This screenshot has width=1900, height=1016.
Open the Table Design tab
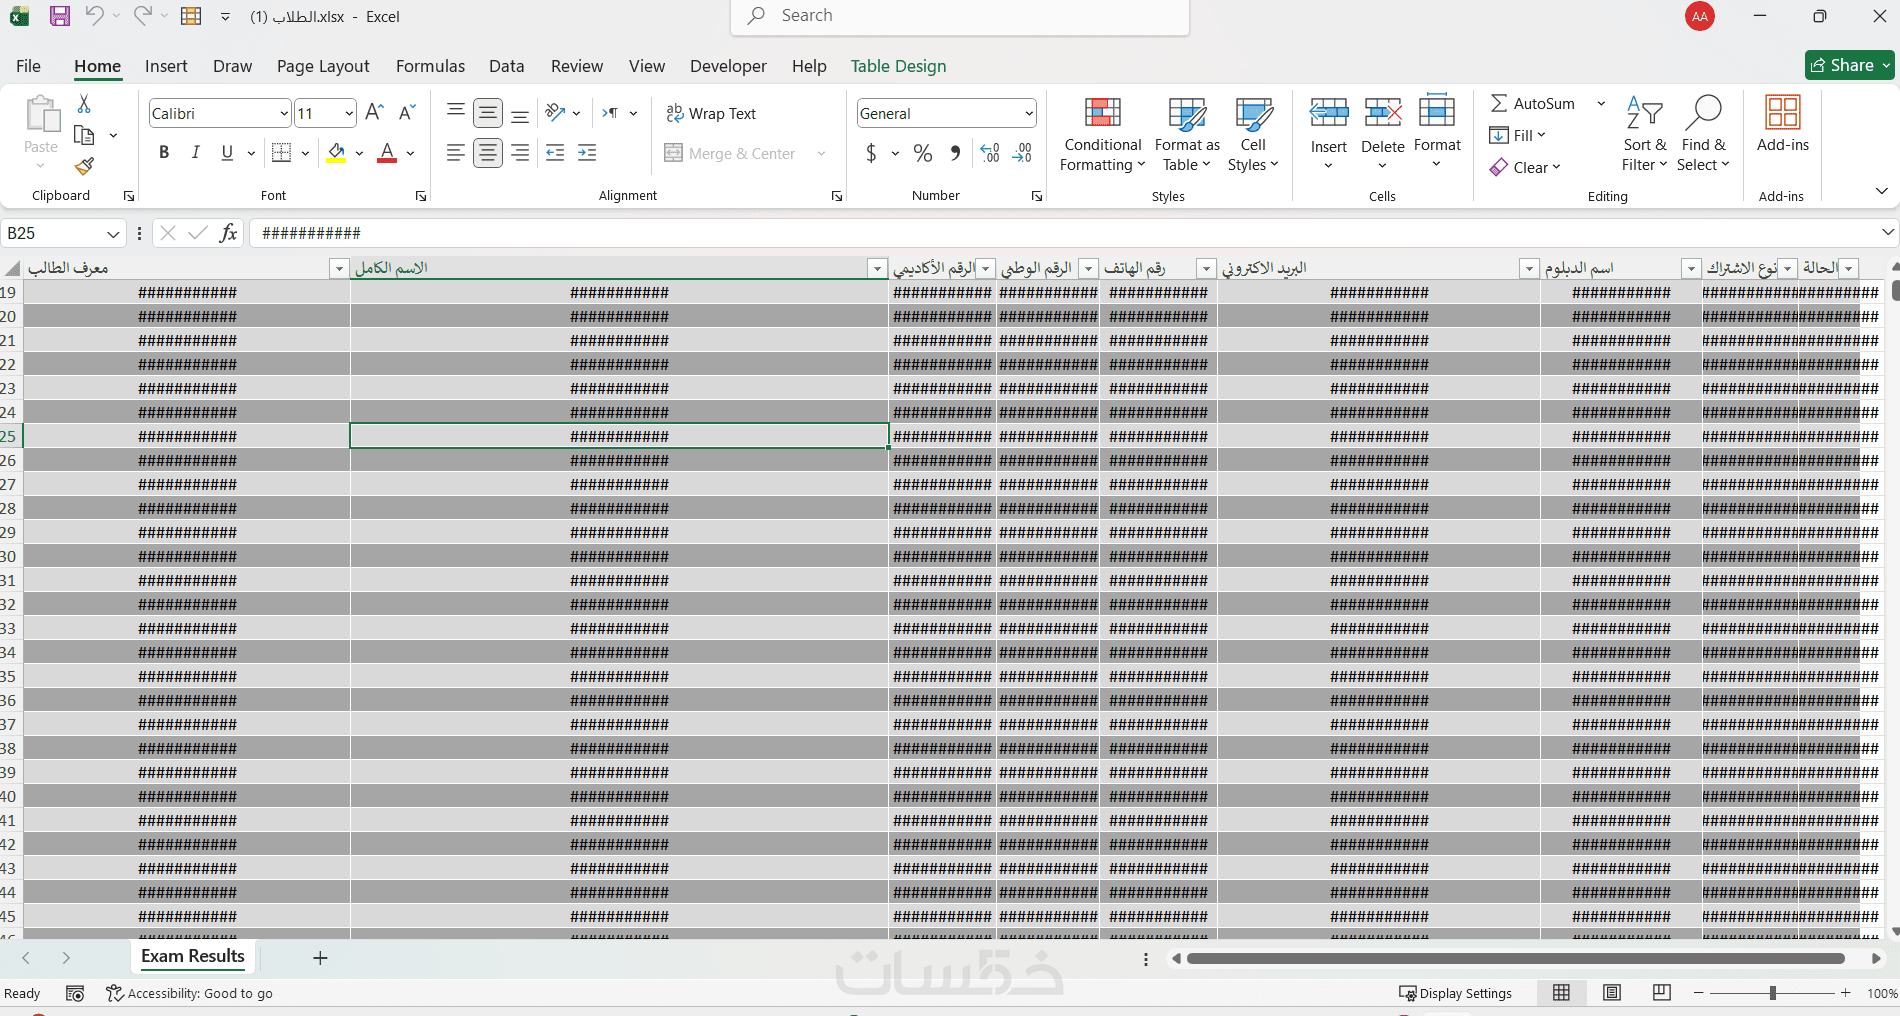[x=898, y=66]
